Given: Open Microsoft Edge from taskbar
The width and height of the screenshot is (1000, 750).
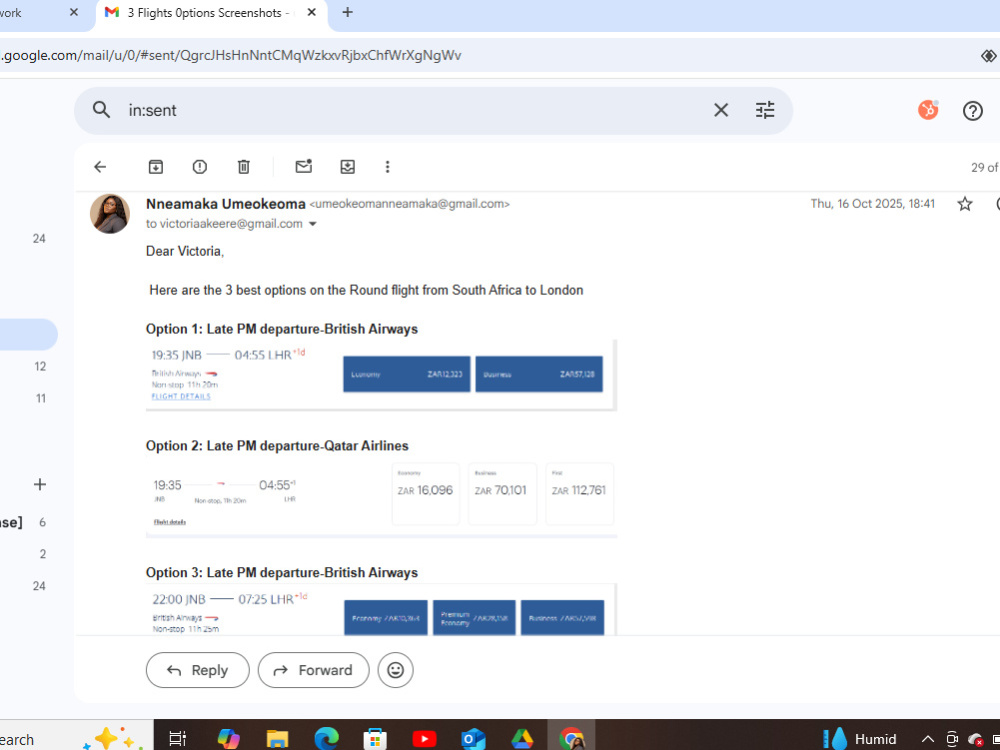Looking at the screenshot, I should point(327,739).
